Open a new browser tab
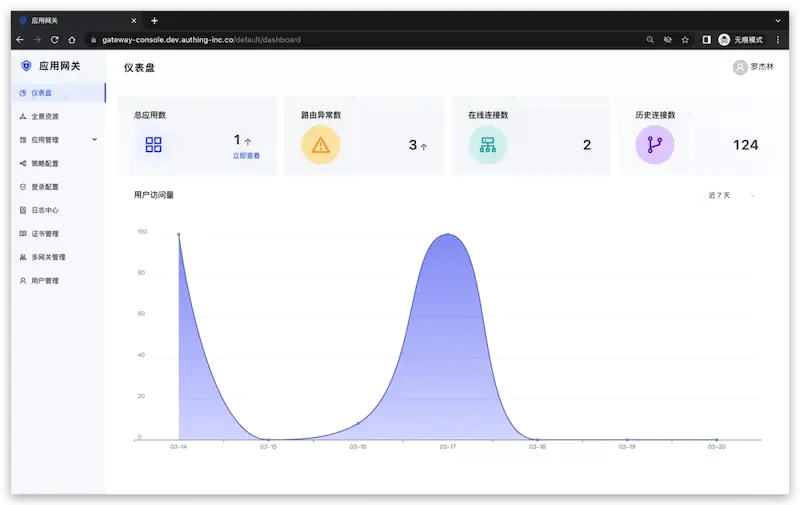Image resolution: width=800 pixels, height=505 pixels. coord(155,21)
